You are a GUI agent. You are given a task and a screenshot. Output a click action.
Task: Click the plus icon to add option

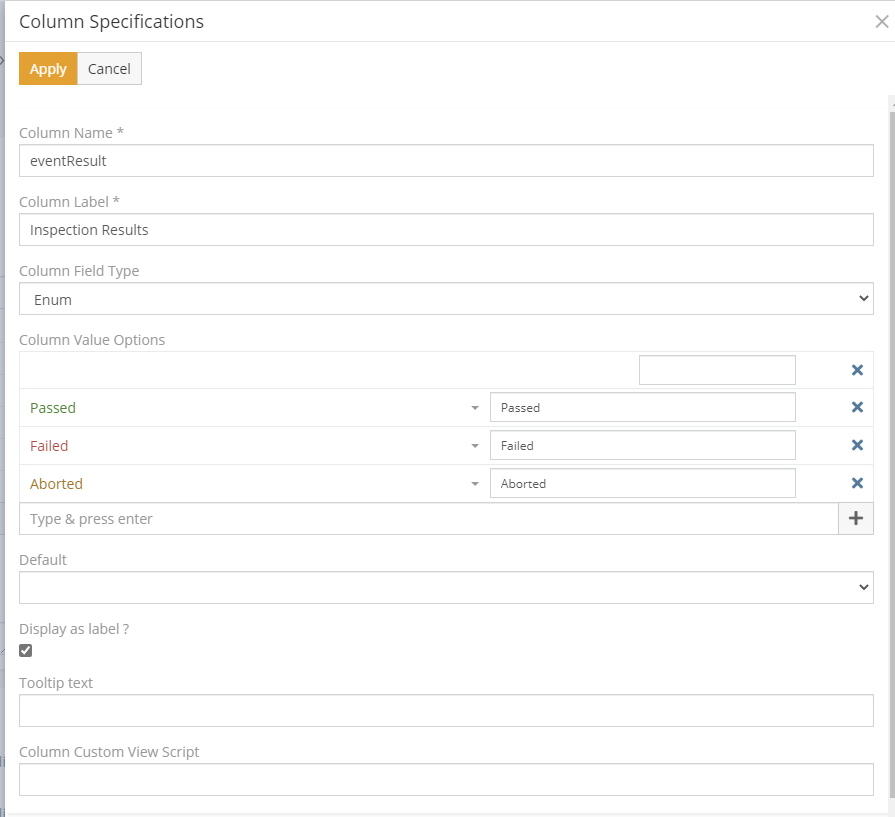coord(855,519)
